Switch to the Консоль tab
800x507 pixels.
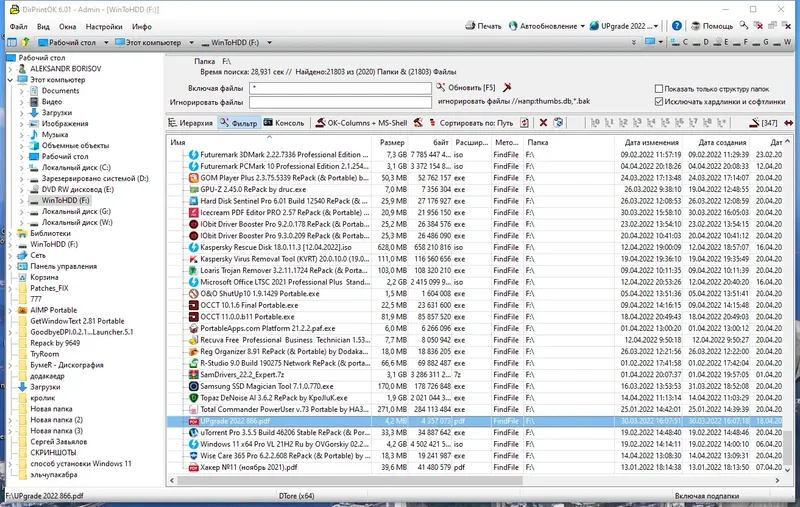[x=284, y=122]
